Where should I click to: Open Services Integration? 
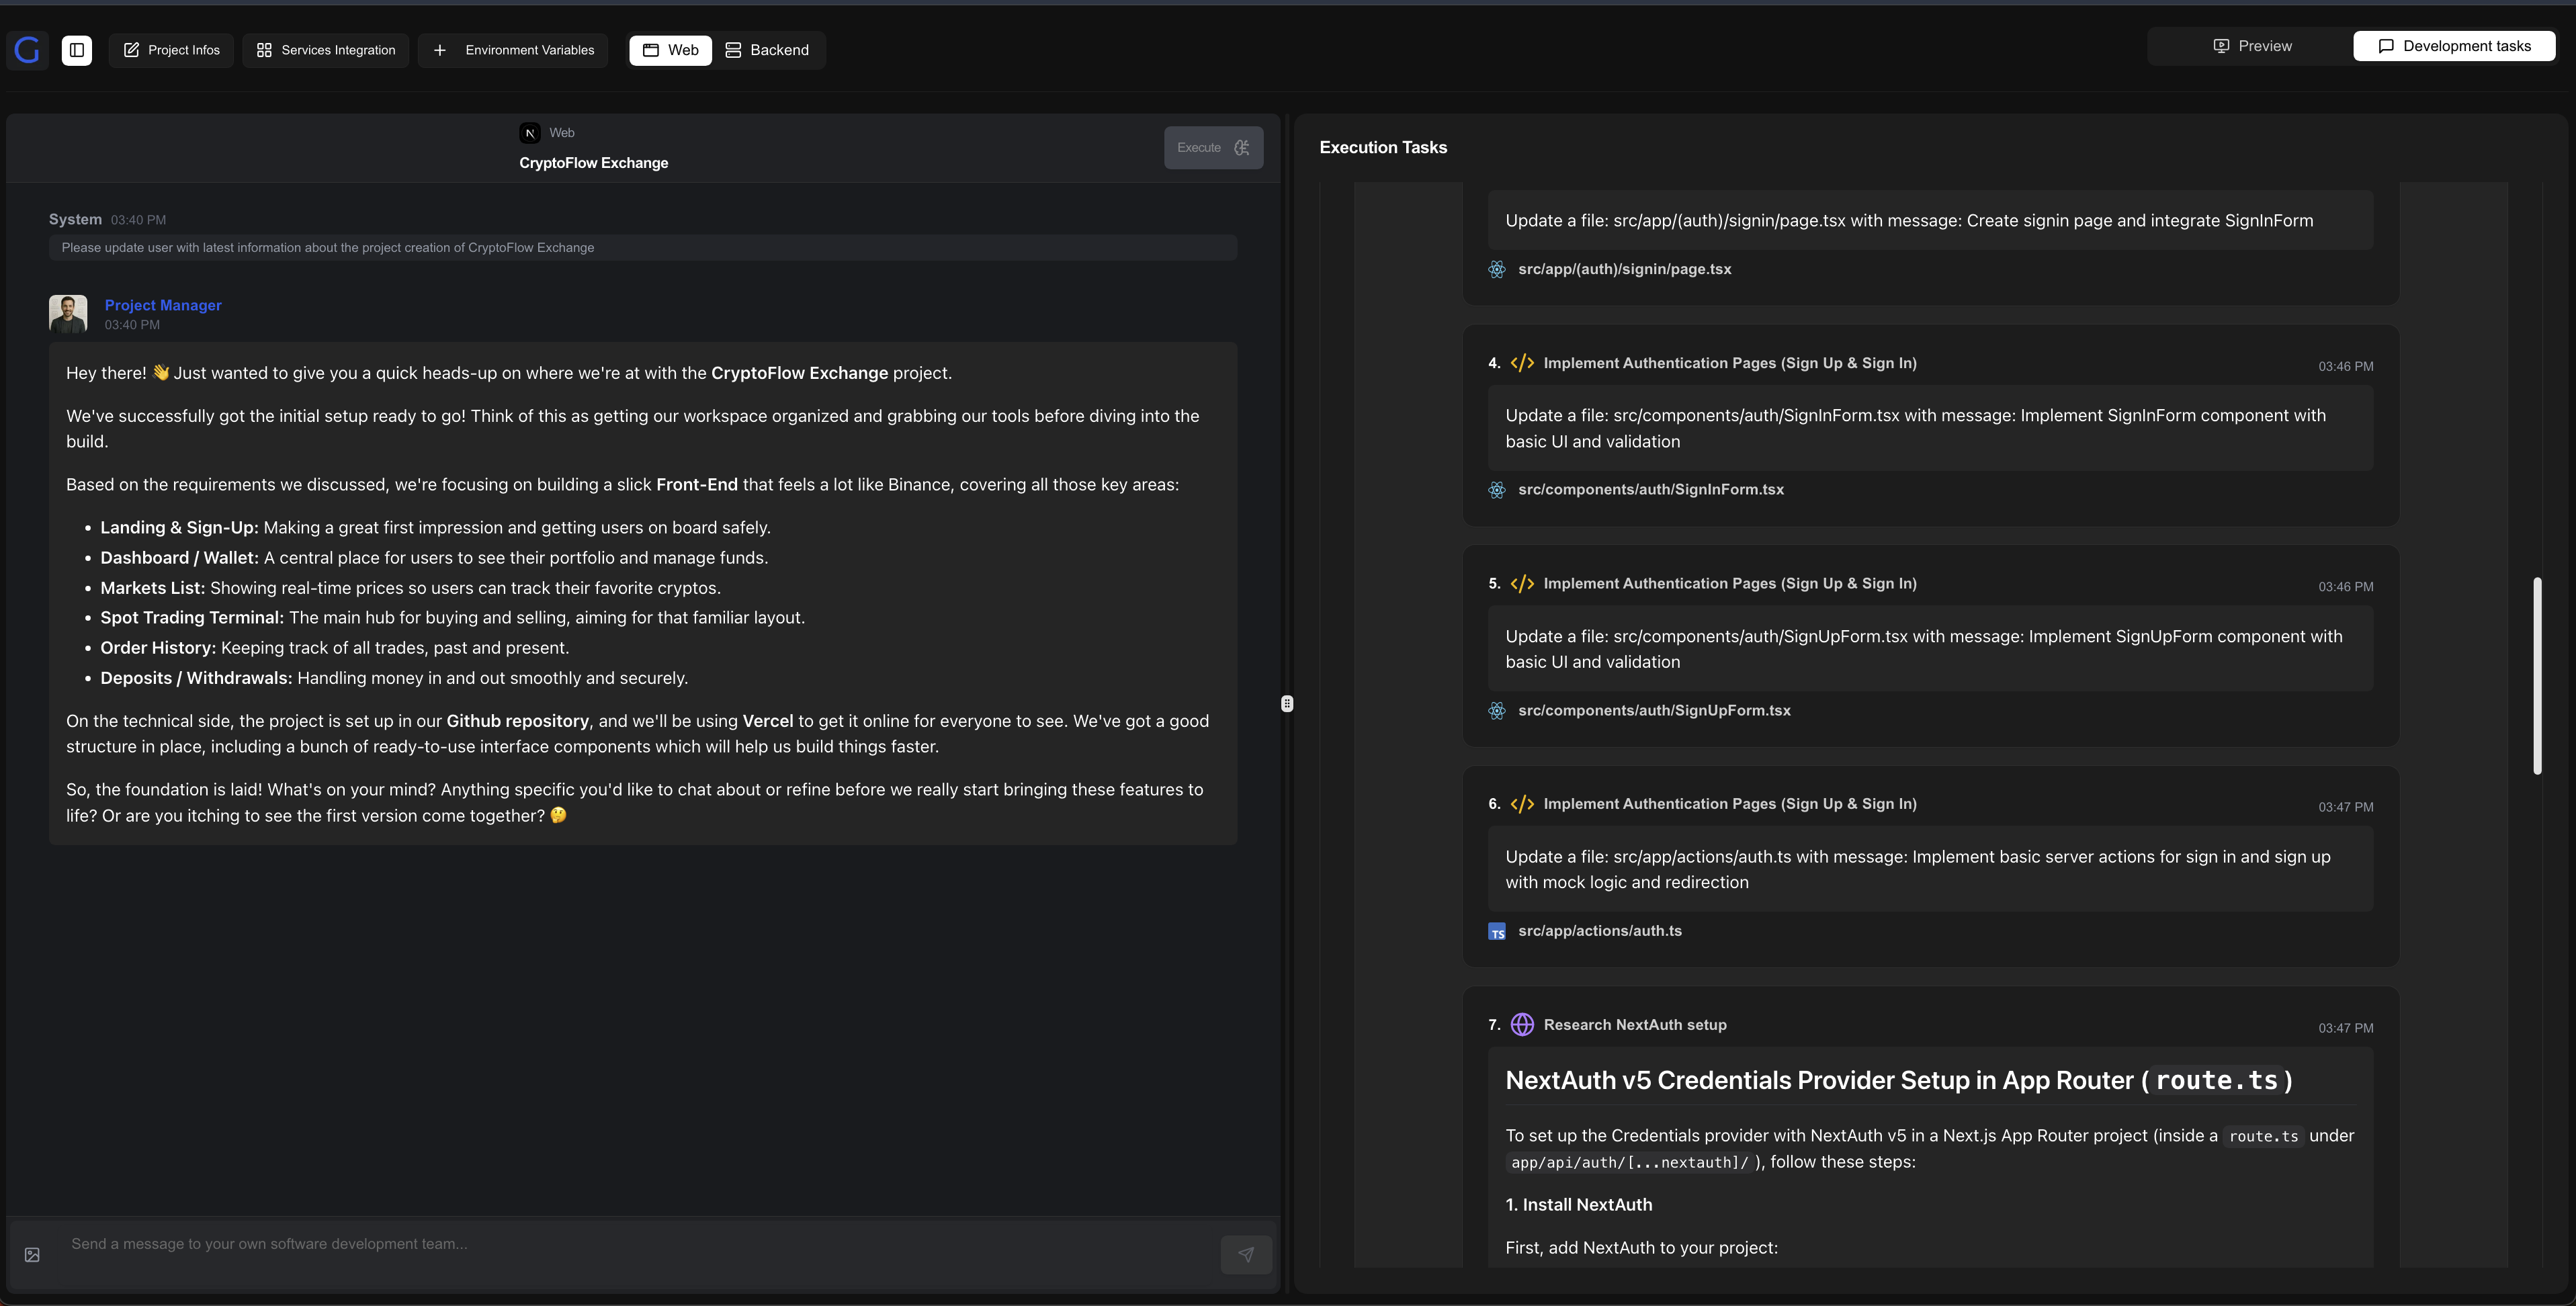[326, 50]
